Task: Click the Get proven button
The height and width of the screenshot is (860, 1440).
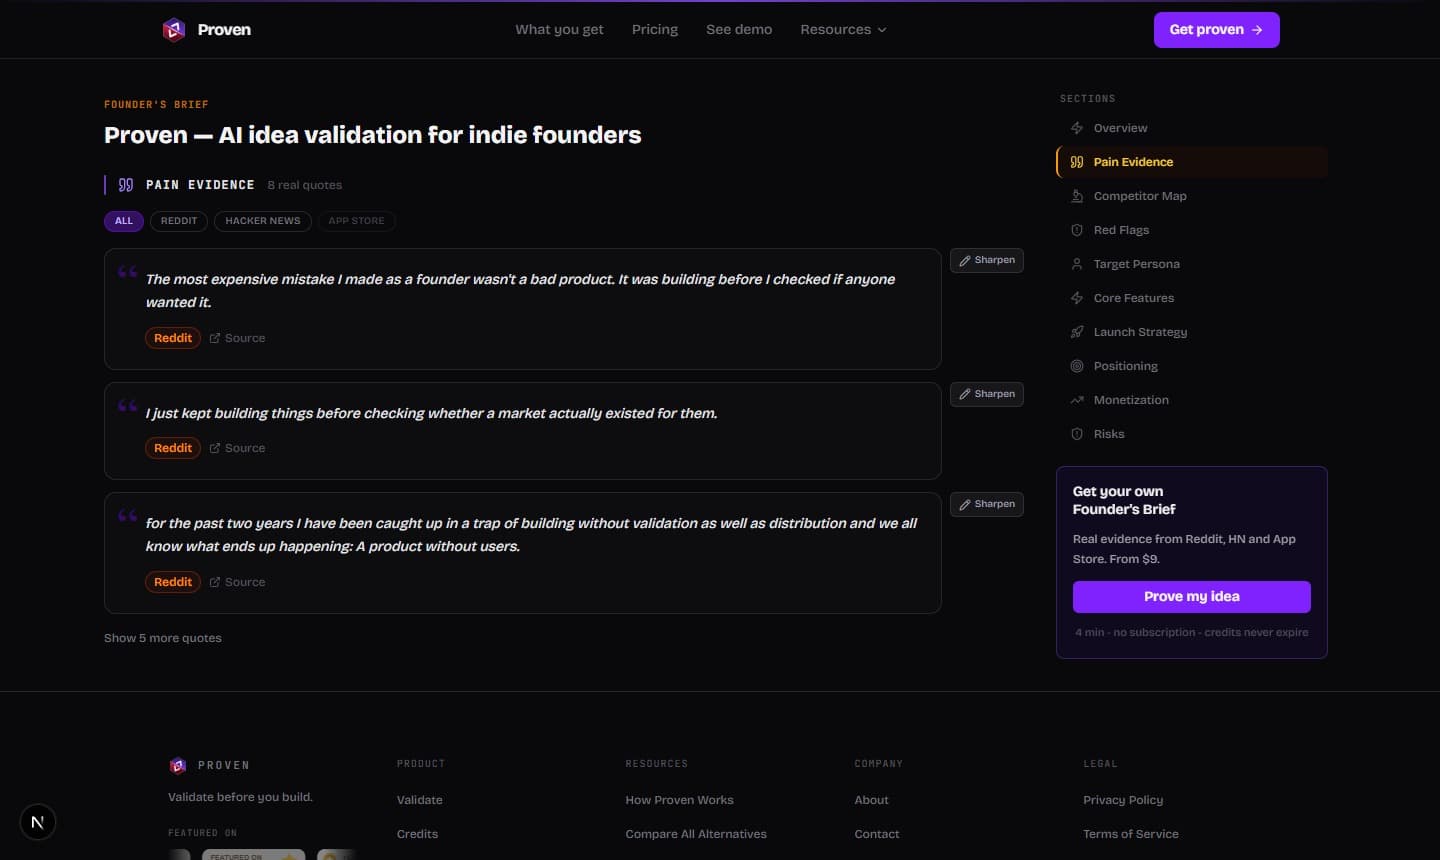Action: [1216, 30]
